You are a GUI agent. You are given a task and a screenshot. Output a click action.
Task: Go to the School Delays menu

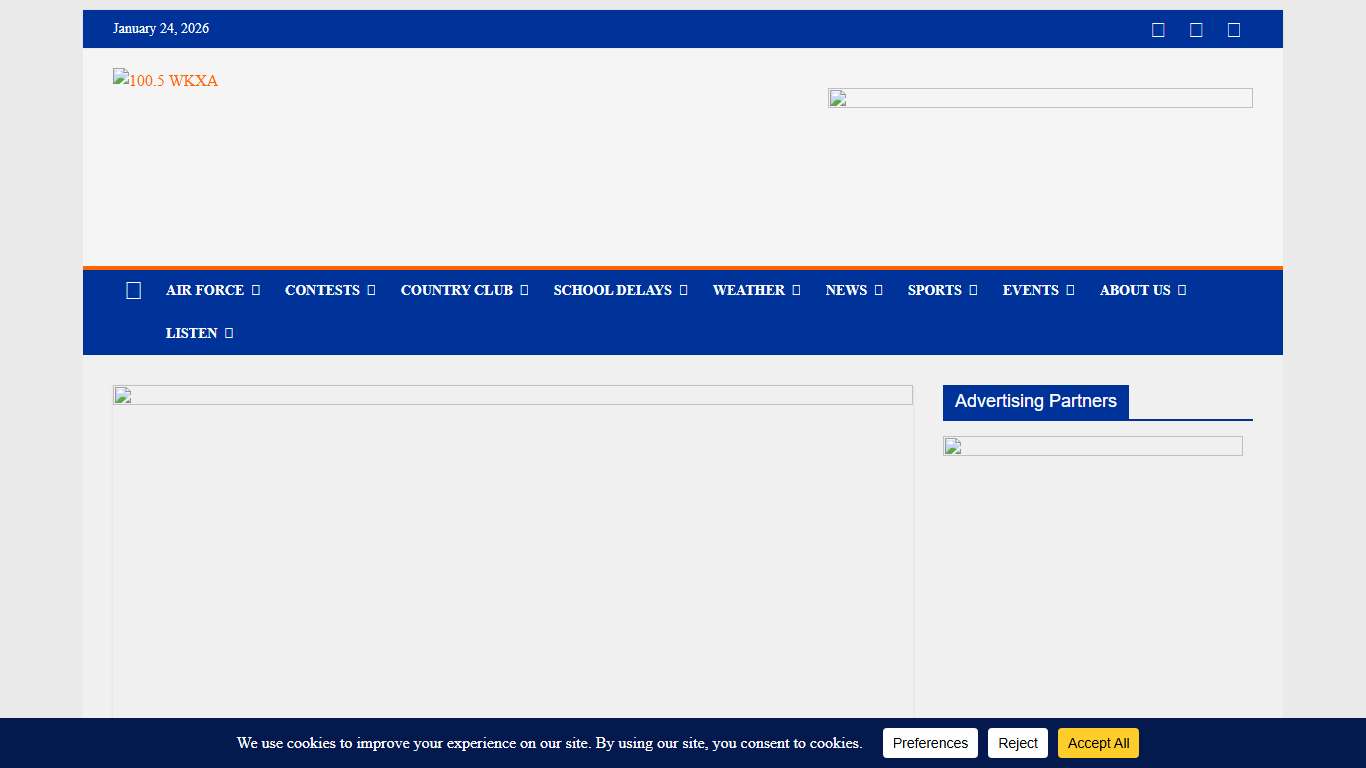point(612,291)
